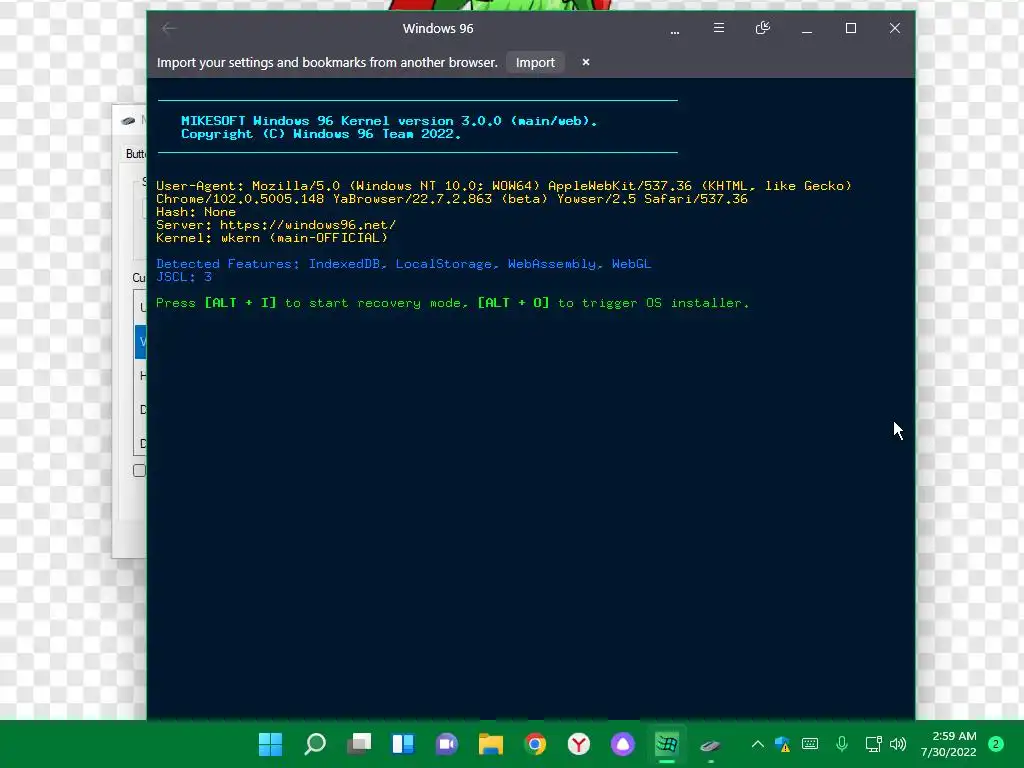The height and width of the screenshot is (768, 1024).
Task: Open the hamburger menu in title bar
Action: coord(718,27)
